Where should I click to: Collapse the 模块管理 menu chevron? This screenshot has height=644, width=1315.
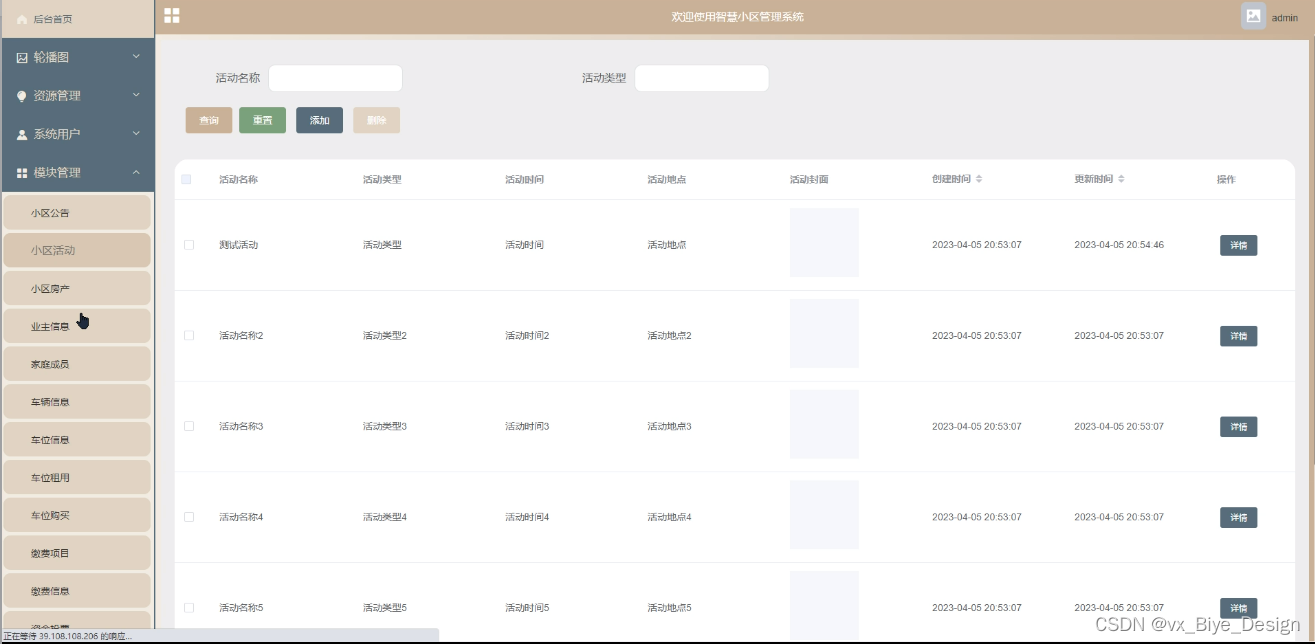click(136, 172)
